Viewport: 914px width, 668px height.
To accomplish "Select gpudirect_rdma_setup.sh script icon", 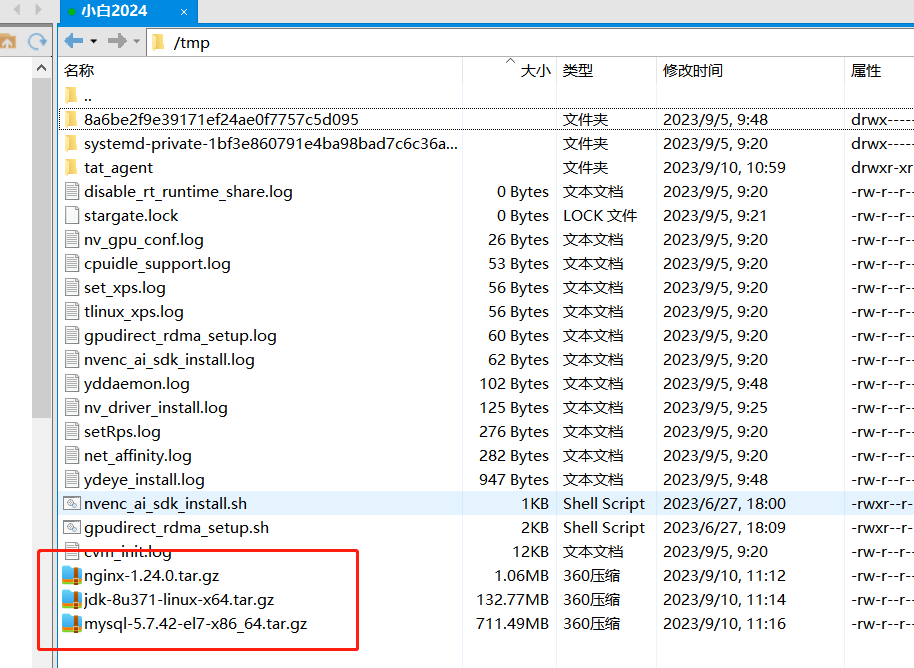I will tap(72, 527).
